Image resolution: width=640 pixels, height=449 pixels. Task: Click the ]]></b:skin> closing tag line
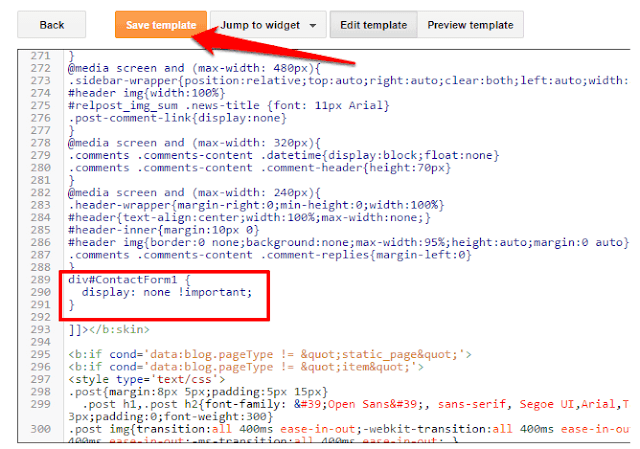click(109, 329)
